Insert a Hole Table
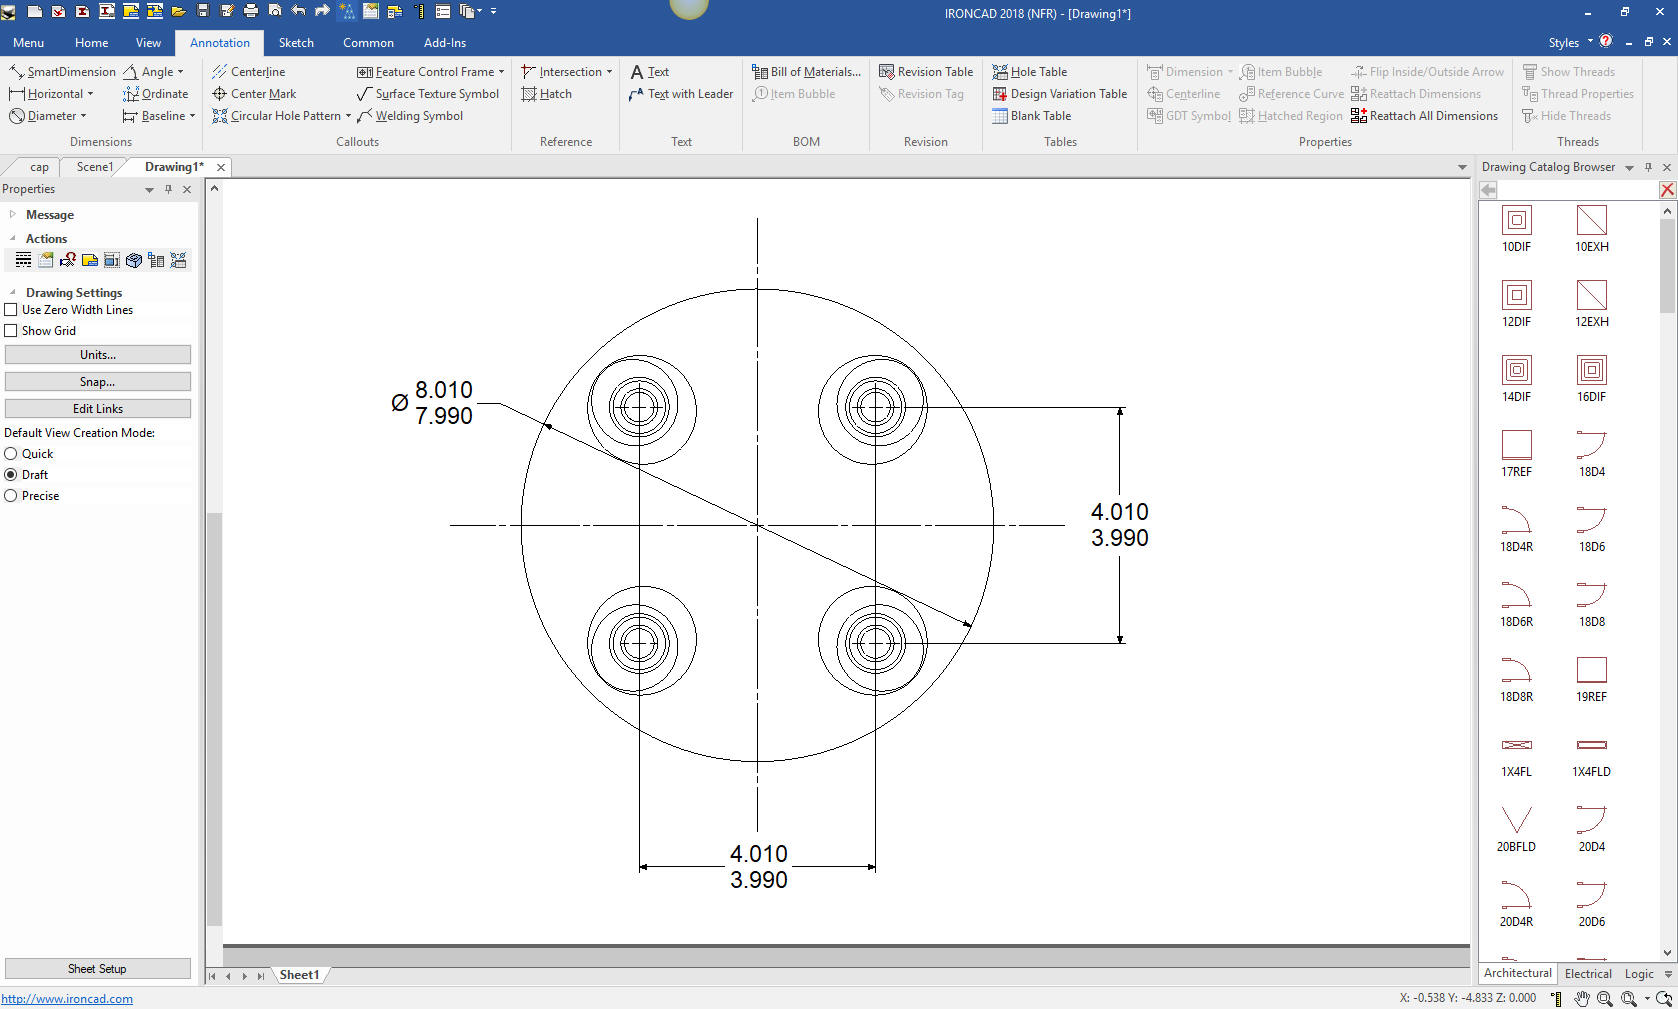 (x=1029, y=72)
